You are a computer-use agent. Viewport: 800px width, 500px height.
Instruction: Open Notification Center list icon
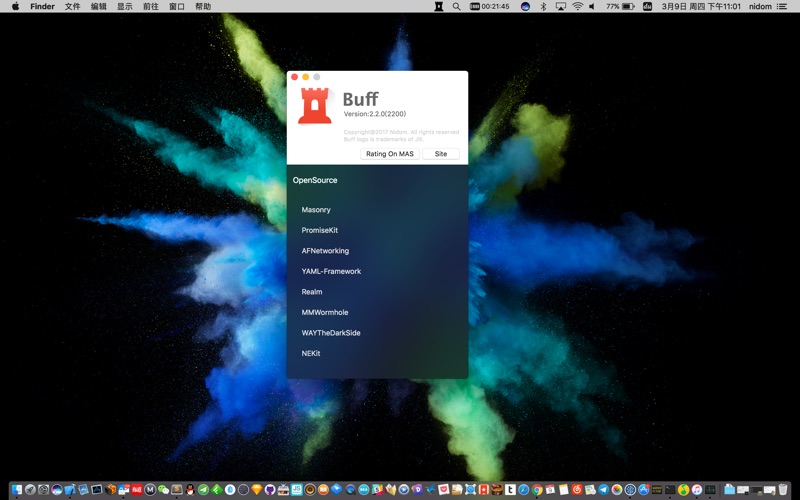click(x=782, y=6)
